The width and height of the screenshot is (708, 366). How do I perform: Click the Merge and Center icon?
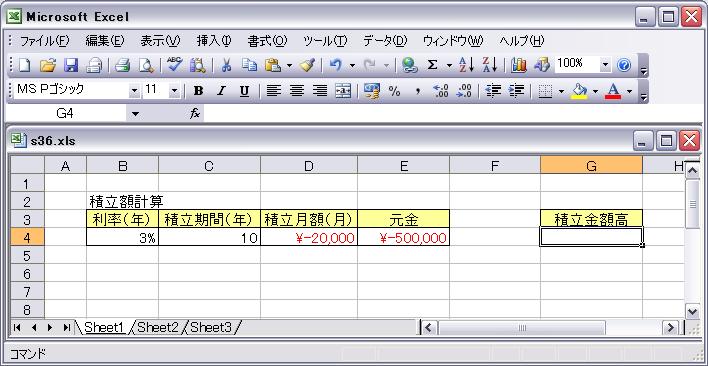pos(343,91)
